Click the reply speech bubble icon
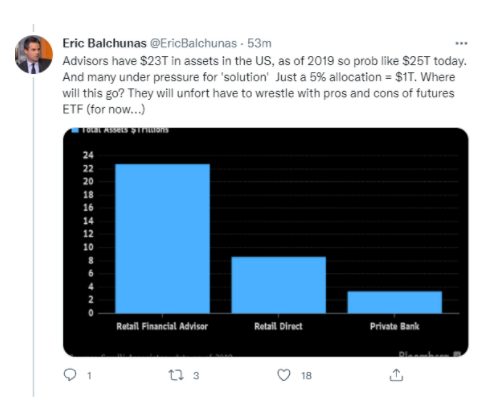The width and height of the screenshot is (498, 410). (x=70, y=375)
